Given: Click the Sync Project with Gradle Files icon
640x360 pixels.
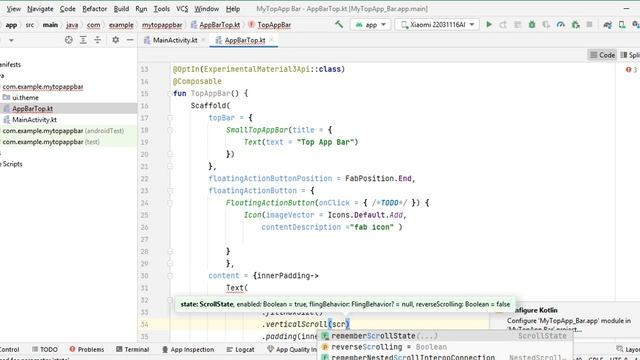Looking at the screenshot, I should (x=608, y=24).
